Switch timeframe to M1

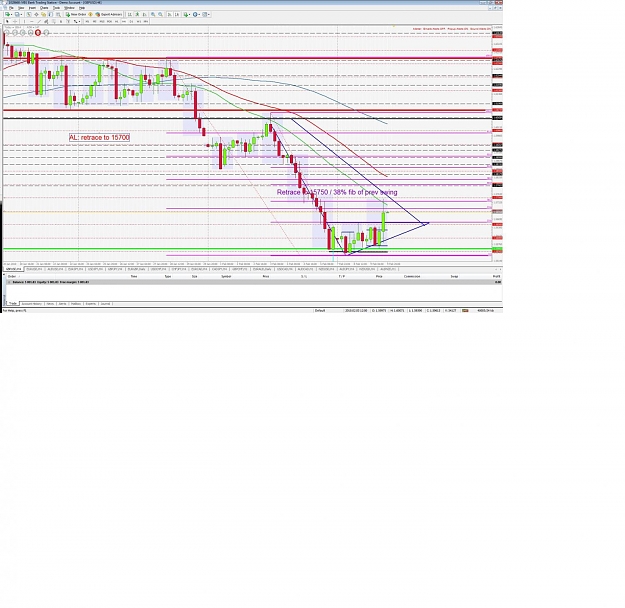tap(87, 21)
